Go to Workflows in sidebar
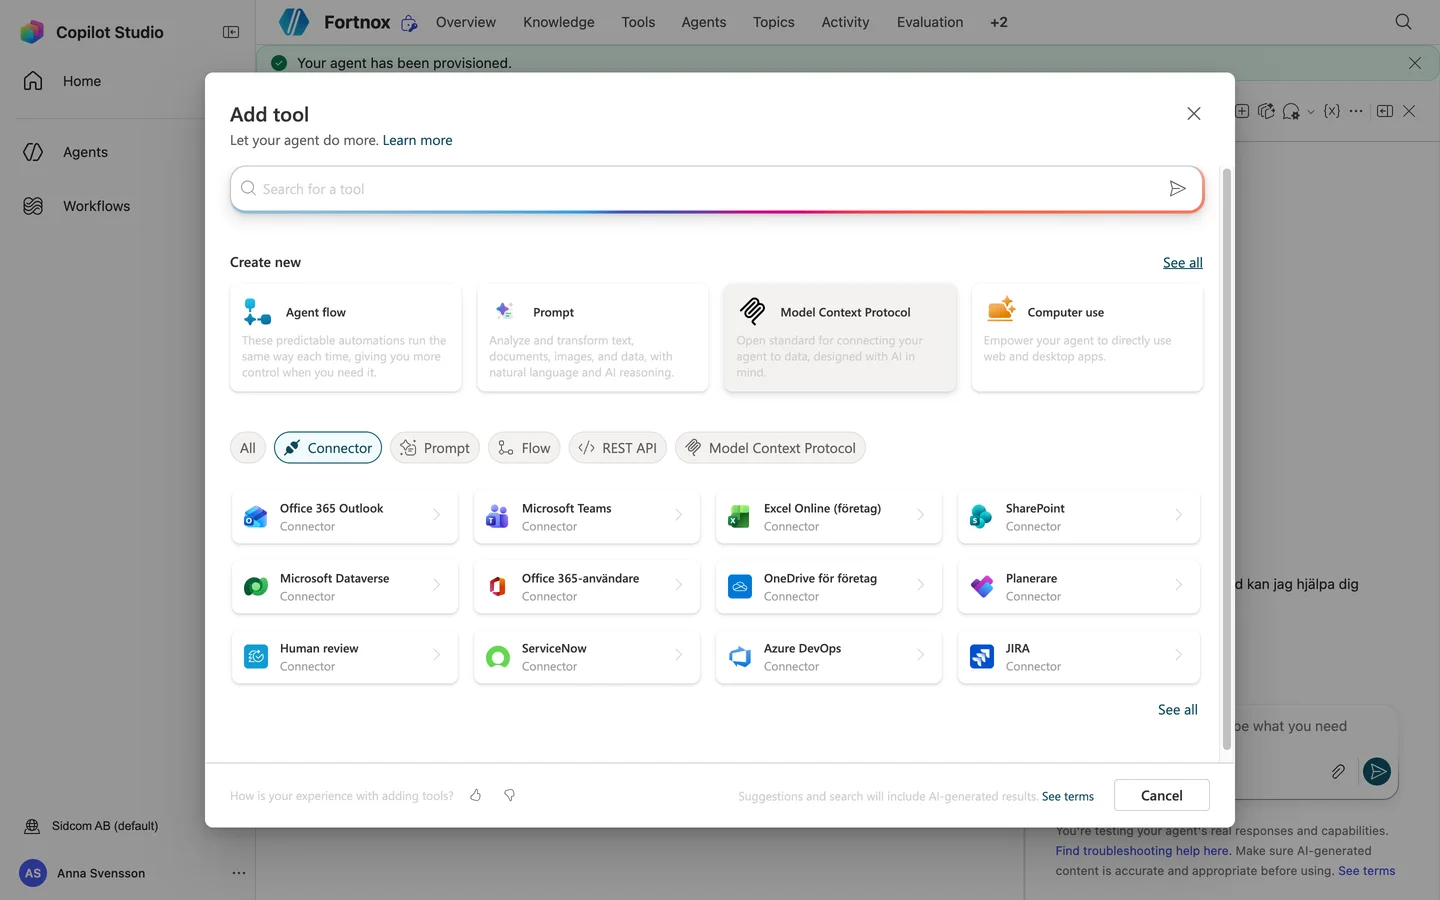The width and height of the screenshot is (1440, 900). (96, 206)
